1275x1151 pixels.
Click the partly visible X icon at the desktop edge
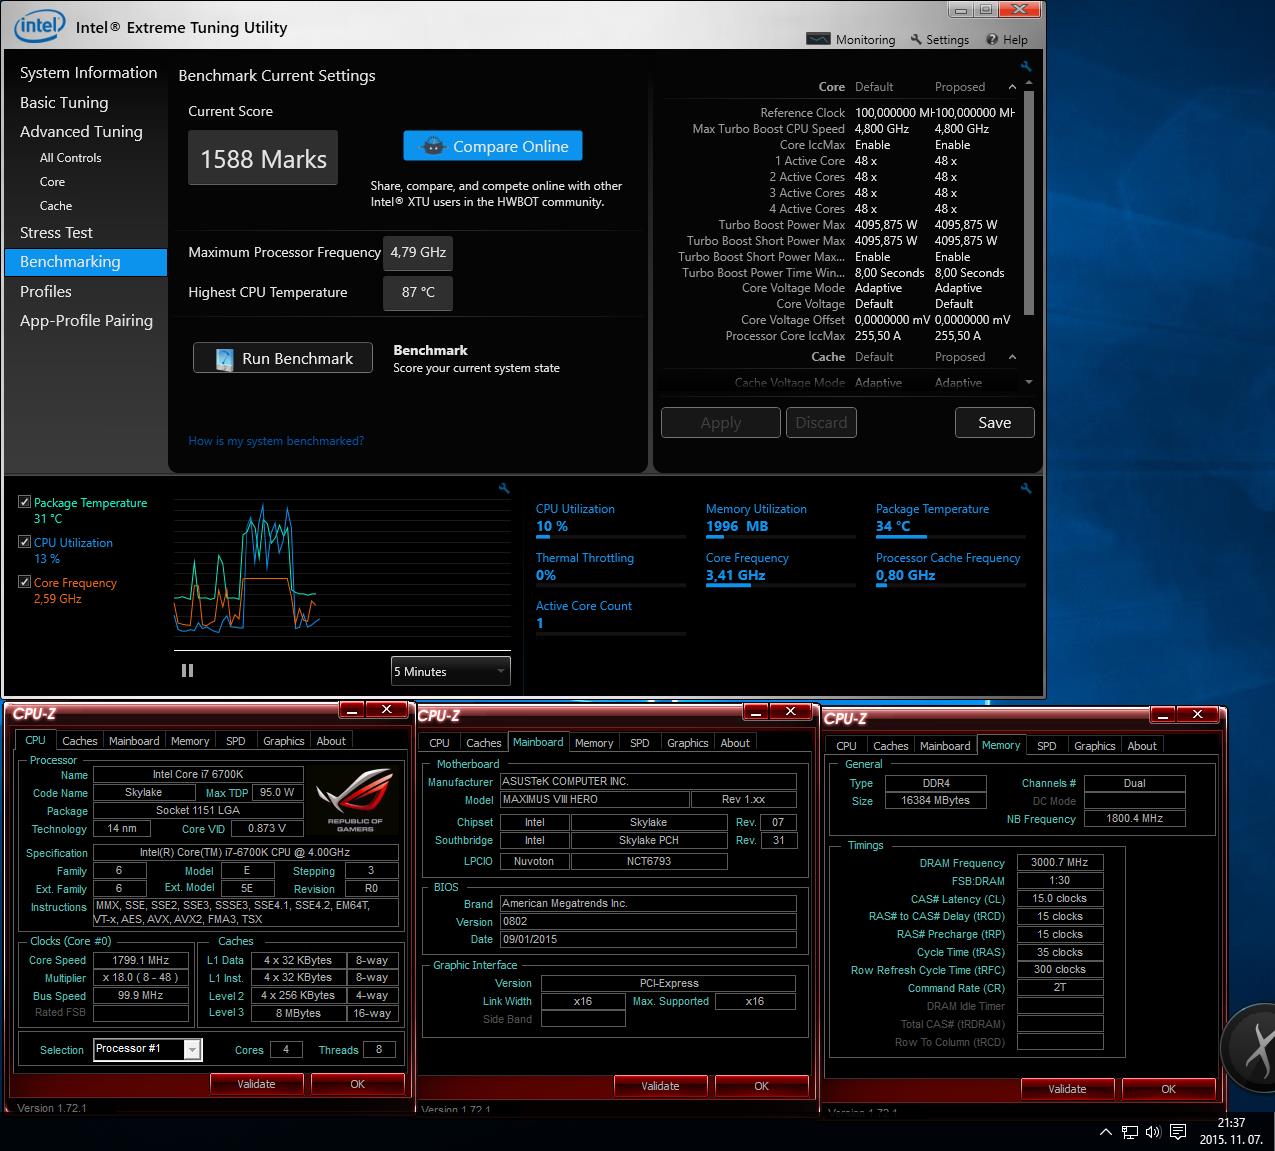(x=1251, y=1050)
